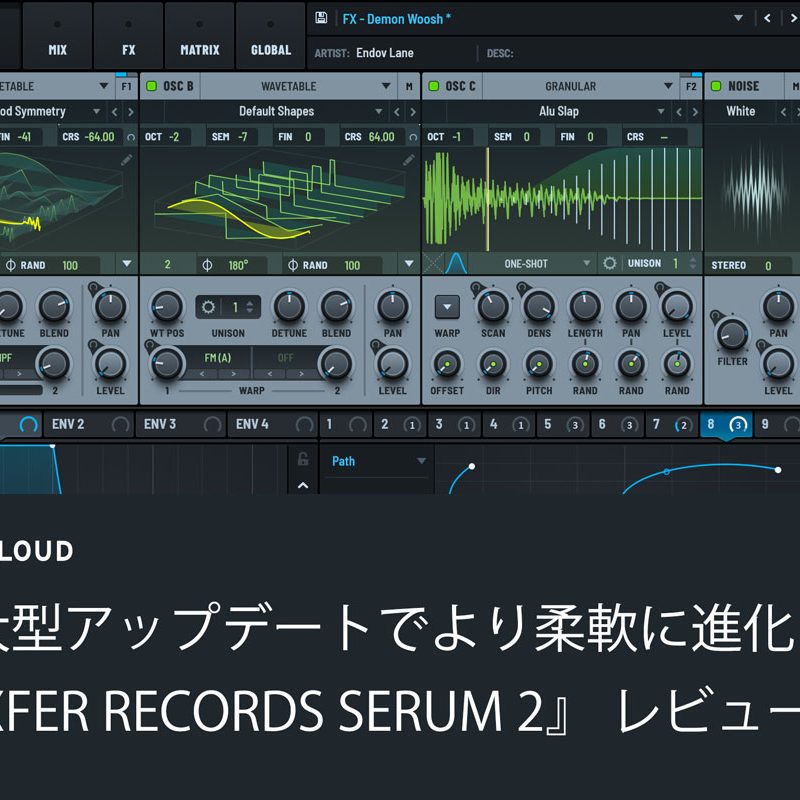Expand OSC A extra options arrow
The height and width of the screenshot is (800, 800).
click(x=127, y=263)
